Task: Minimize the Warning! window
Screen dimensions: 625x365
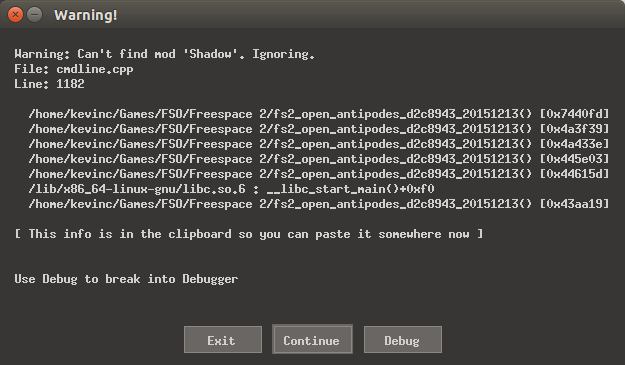Action: (x=35, y=15)
